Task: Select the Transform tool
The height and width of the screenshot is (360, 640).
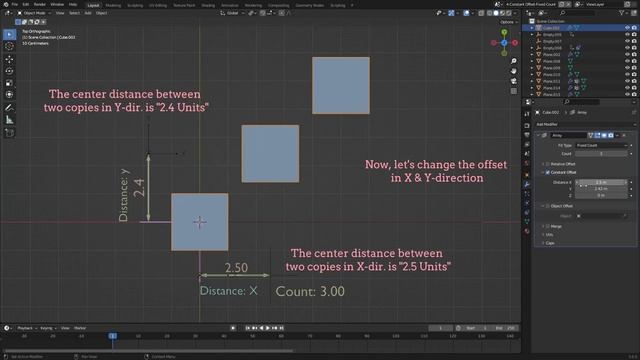Action: (9, 95)
